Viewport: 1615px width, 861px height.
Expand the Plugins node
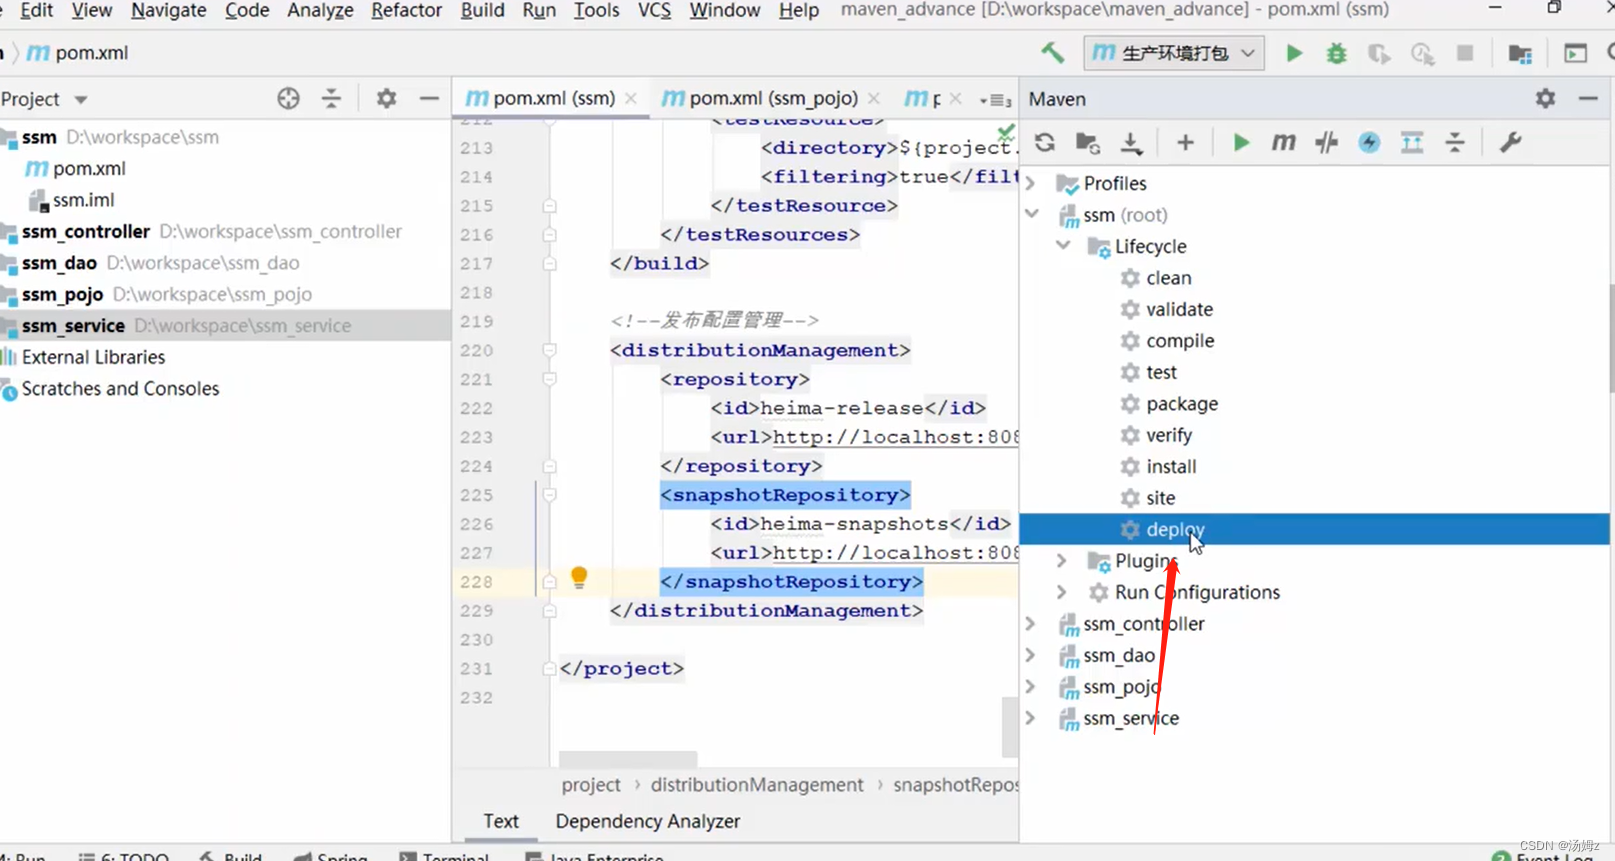(x=1063, y=561)
